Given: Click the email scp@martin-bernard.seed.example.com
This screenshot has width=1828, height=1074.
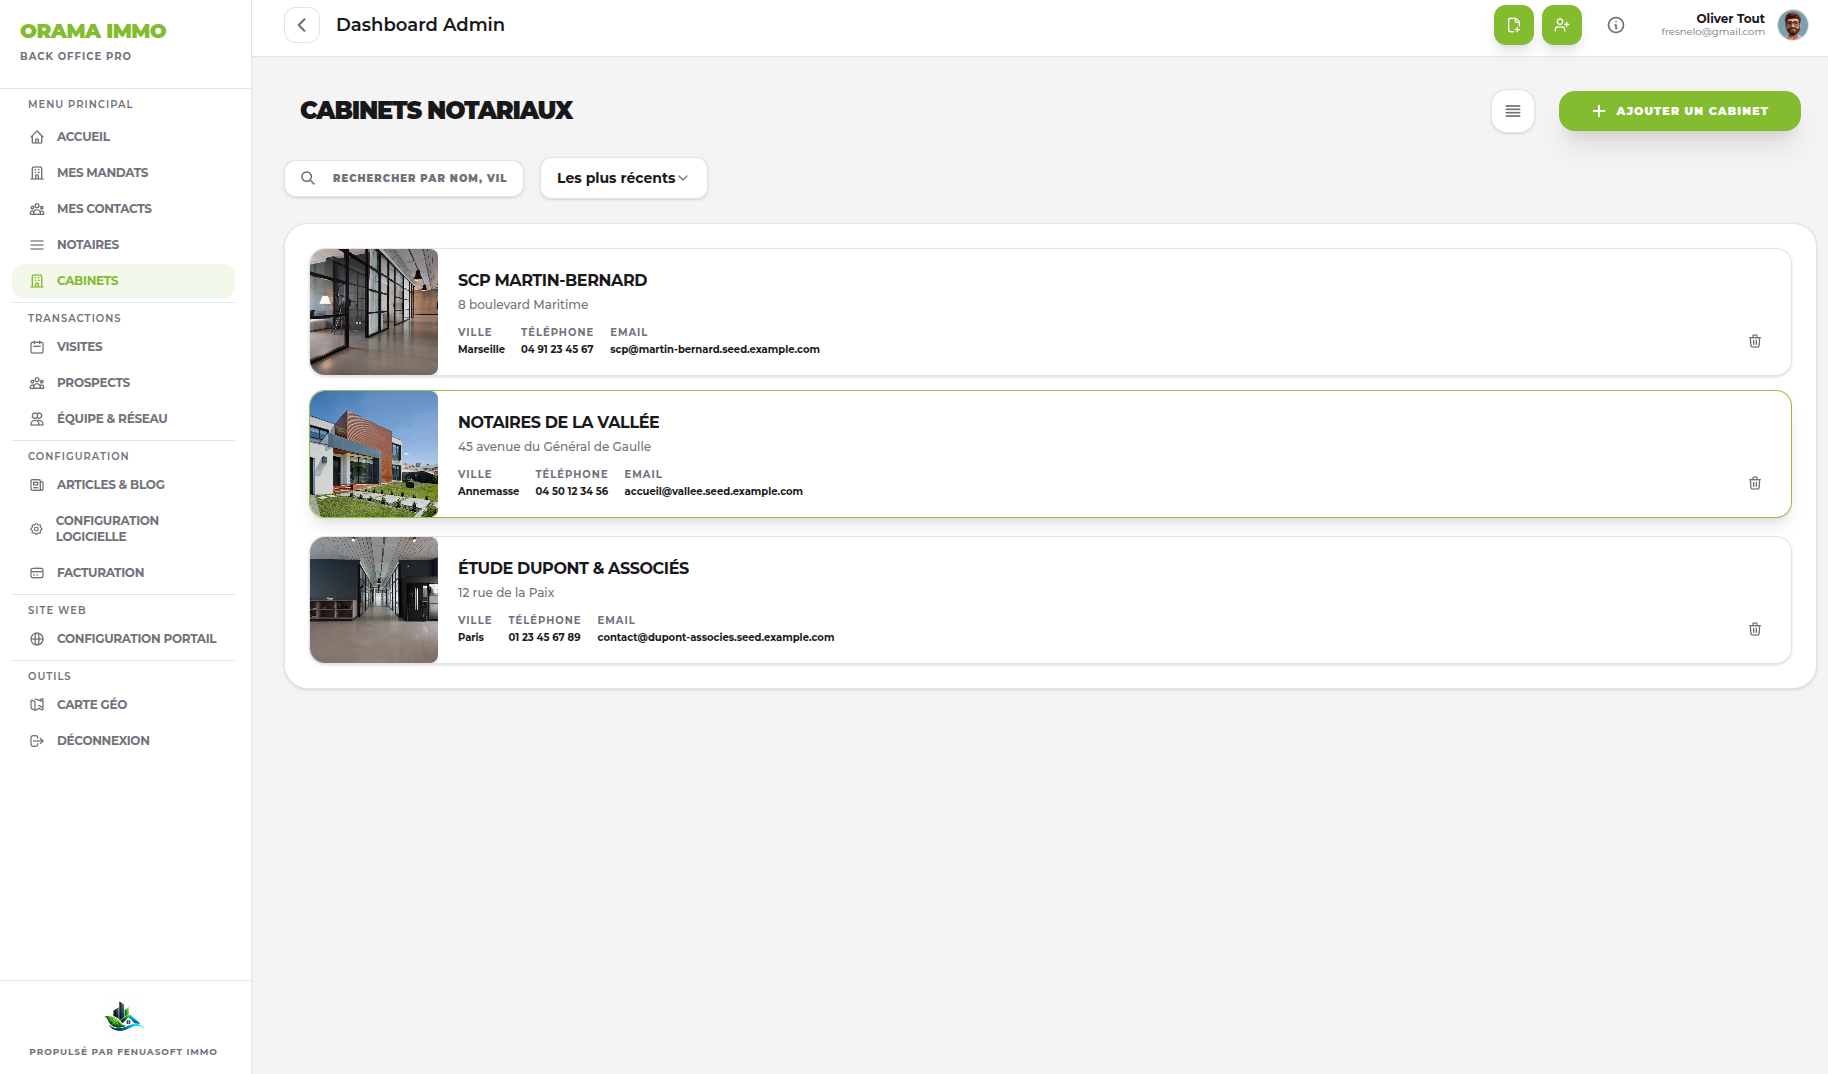Looking at the screenshot, I should (715, 349).
